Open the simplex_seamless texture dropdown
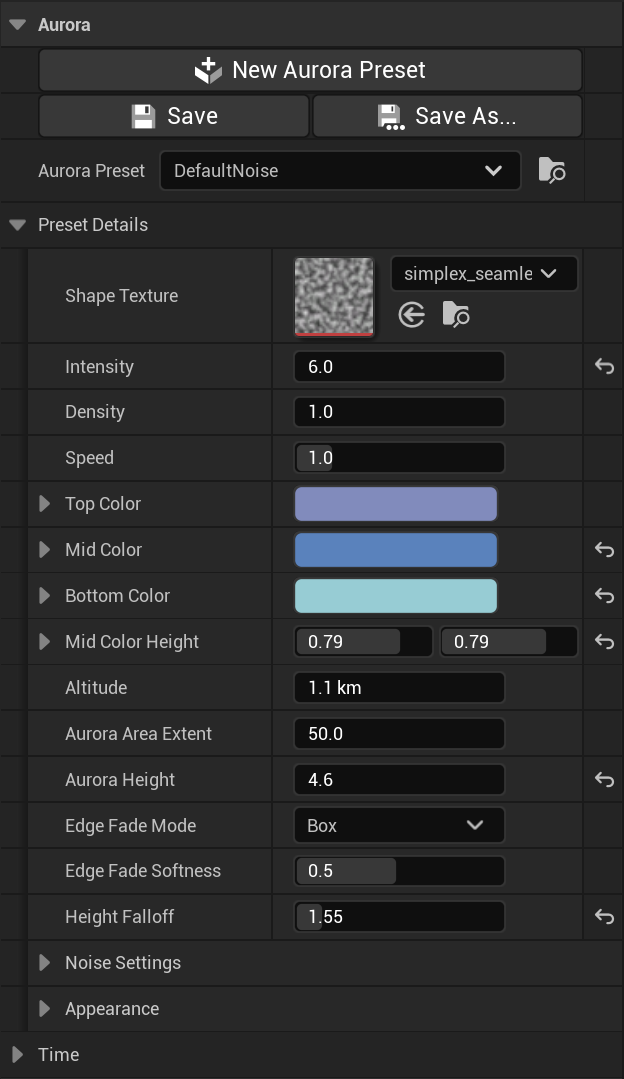 pos(485,274)
